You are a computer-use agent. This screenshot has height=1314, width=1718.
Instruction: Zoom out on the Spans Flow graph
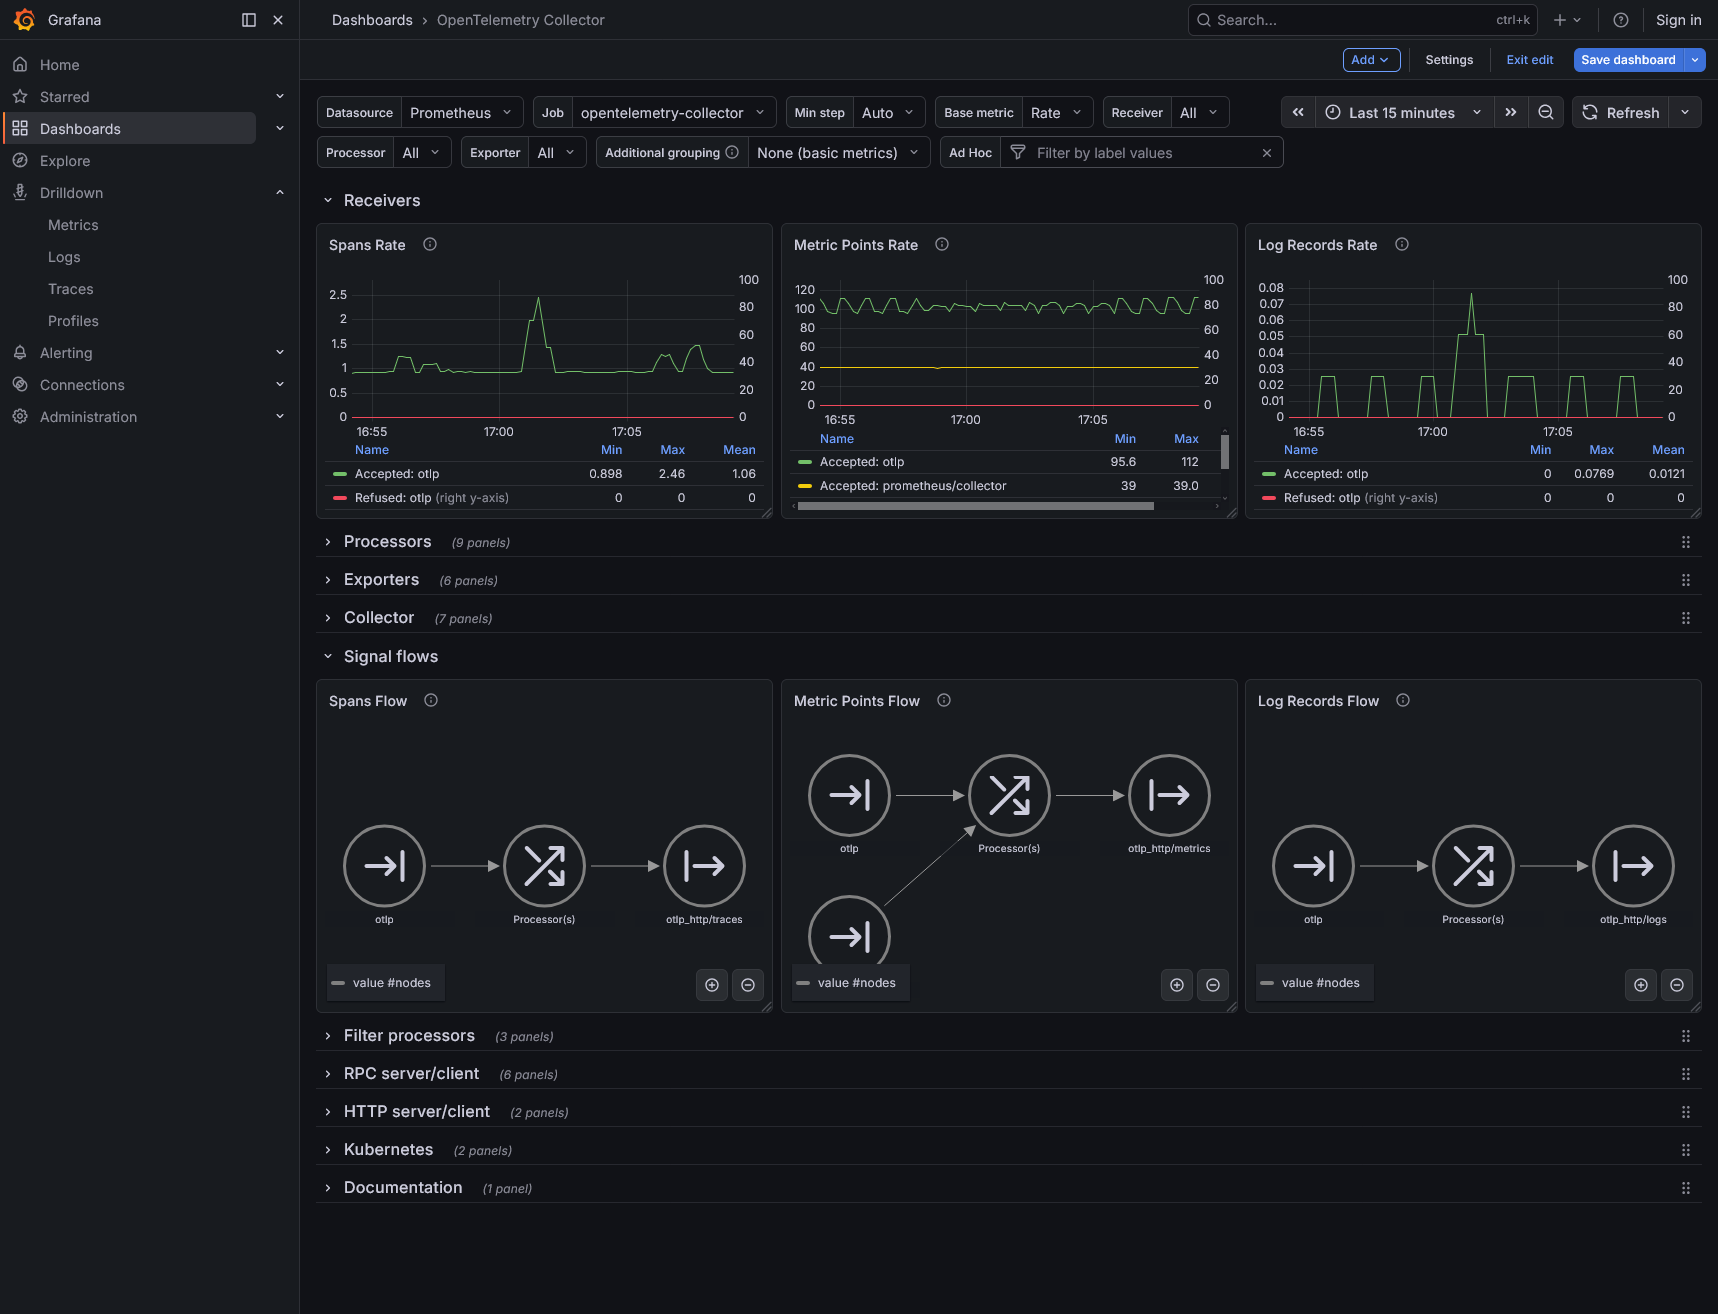(748, 985)
